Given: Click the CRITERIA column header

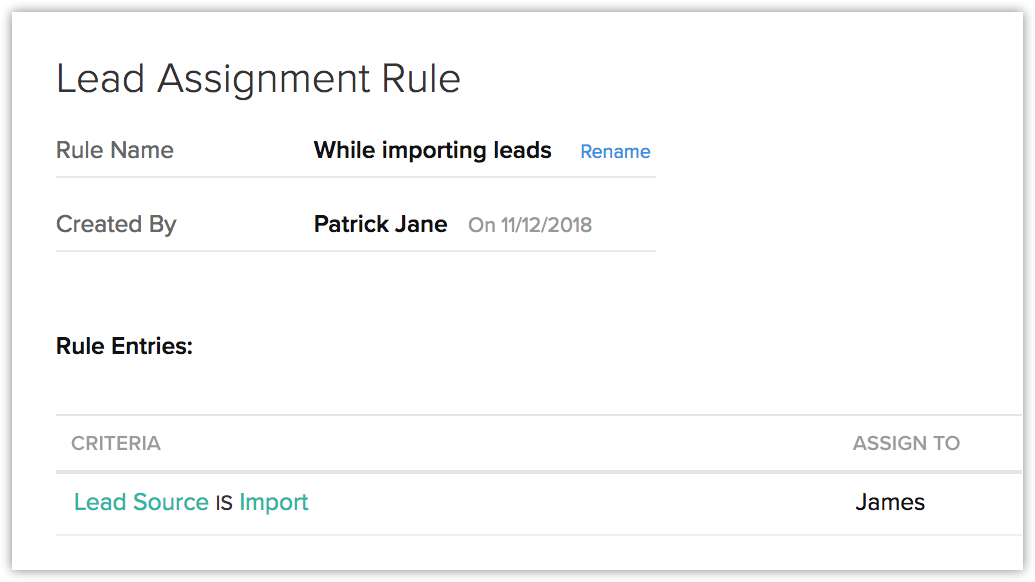Looking at the screenshot, I should (116, 443).
